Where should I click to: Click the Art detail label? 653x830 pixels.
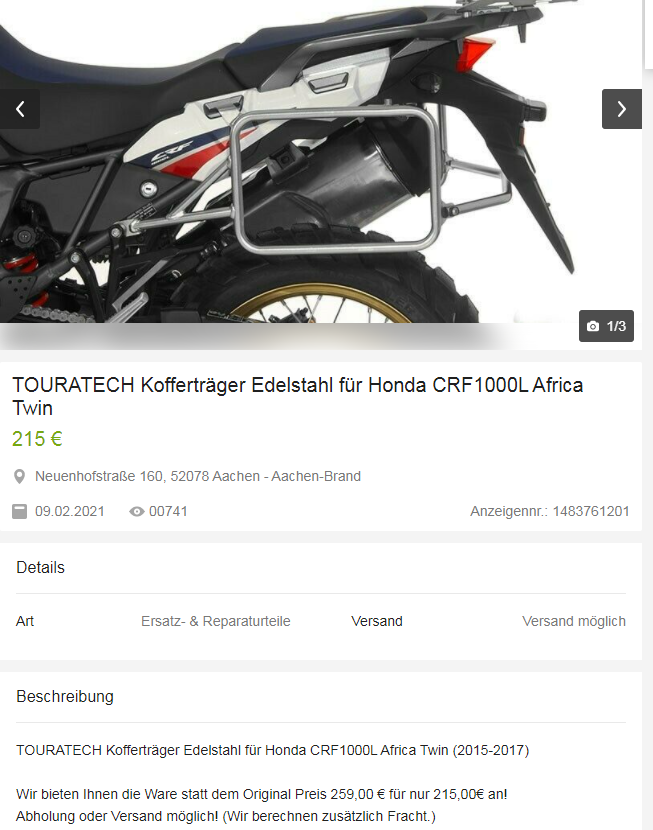point(25,621)
